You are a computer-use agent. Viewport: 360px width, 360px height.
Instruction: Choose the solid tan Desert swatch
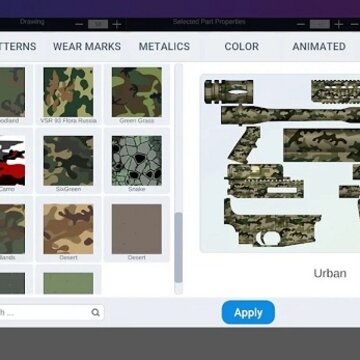(137, 229)
